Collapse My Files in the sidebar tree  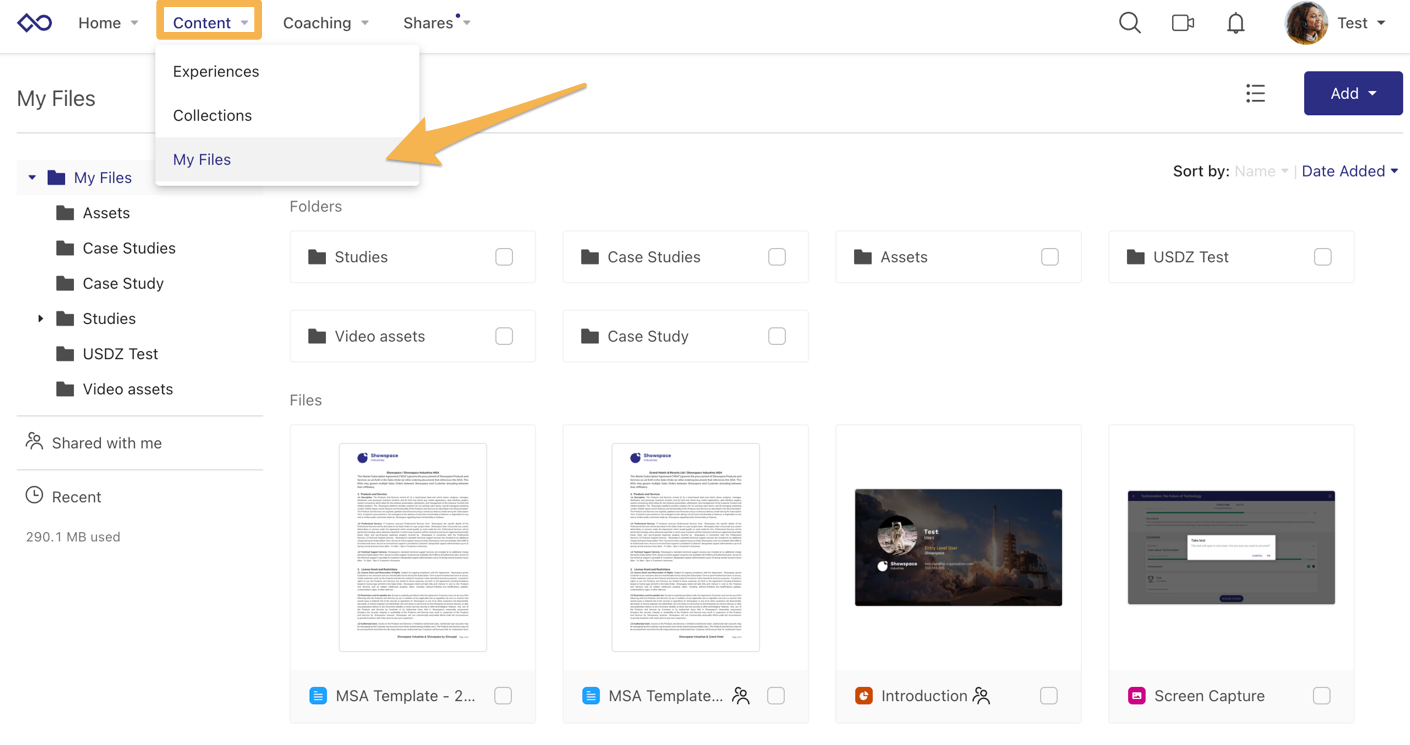30,177
